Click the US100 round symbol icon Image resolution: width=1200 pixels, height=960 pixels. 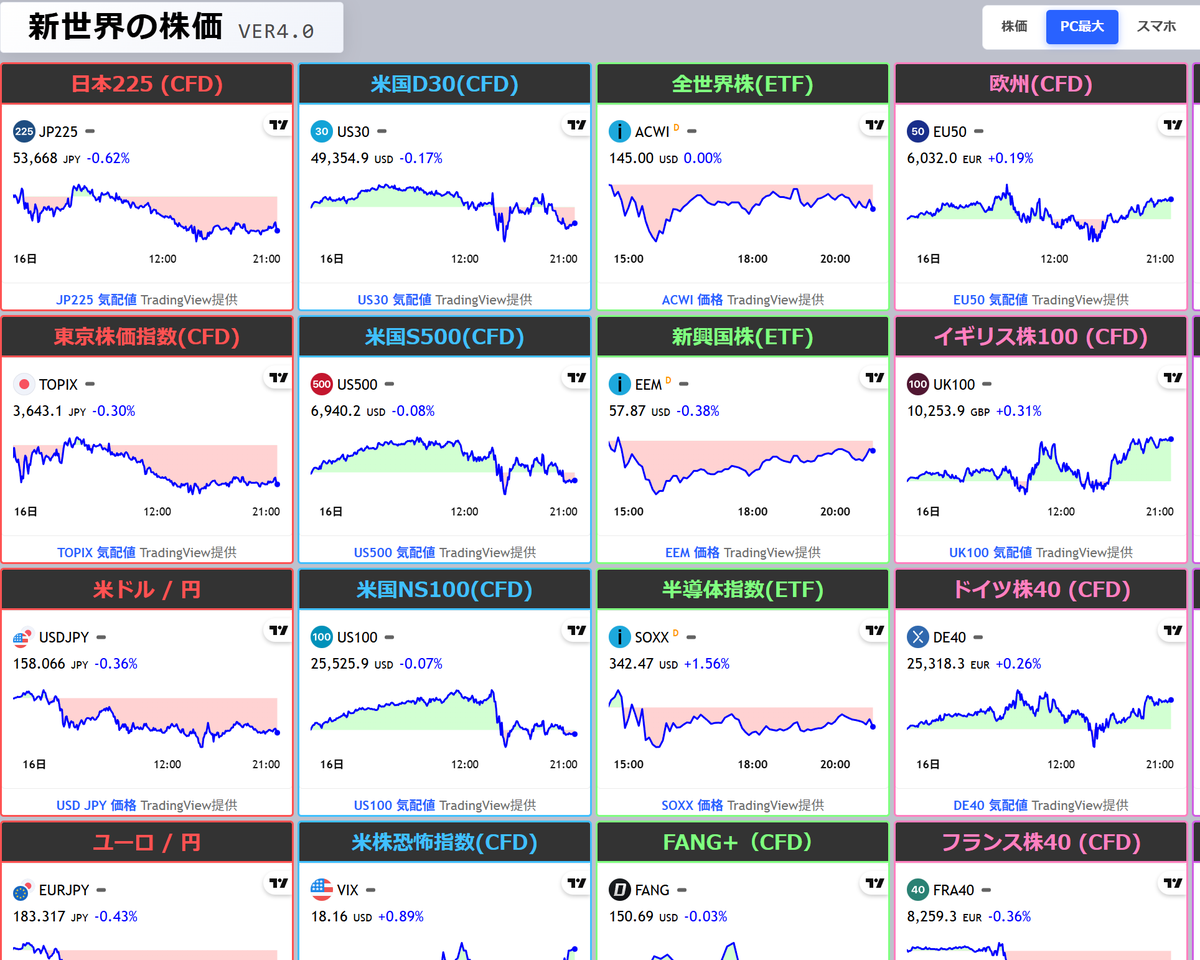click(322, 637)
